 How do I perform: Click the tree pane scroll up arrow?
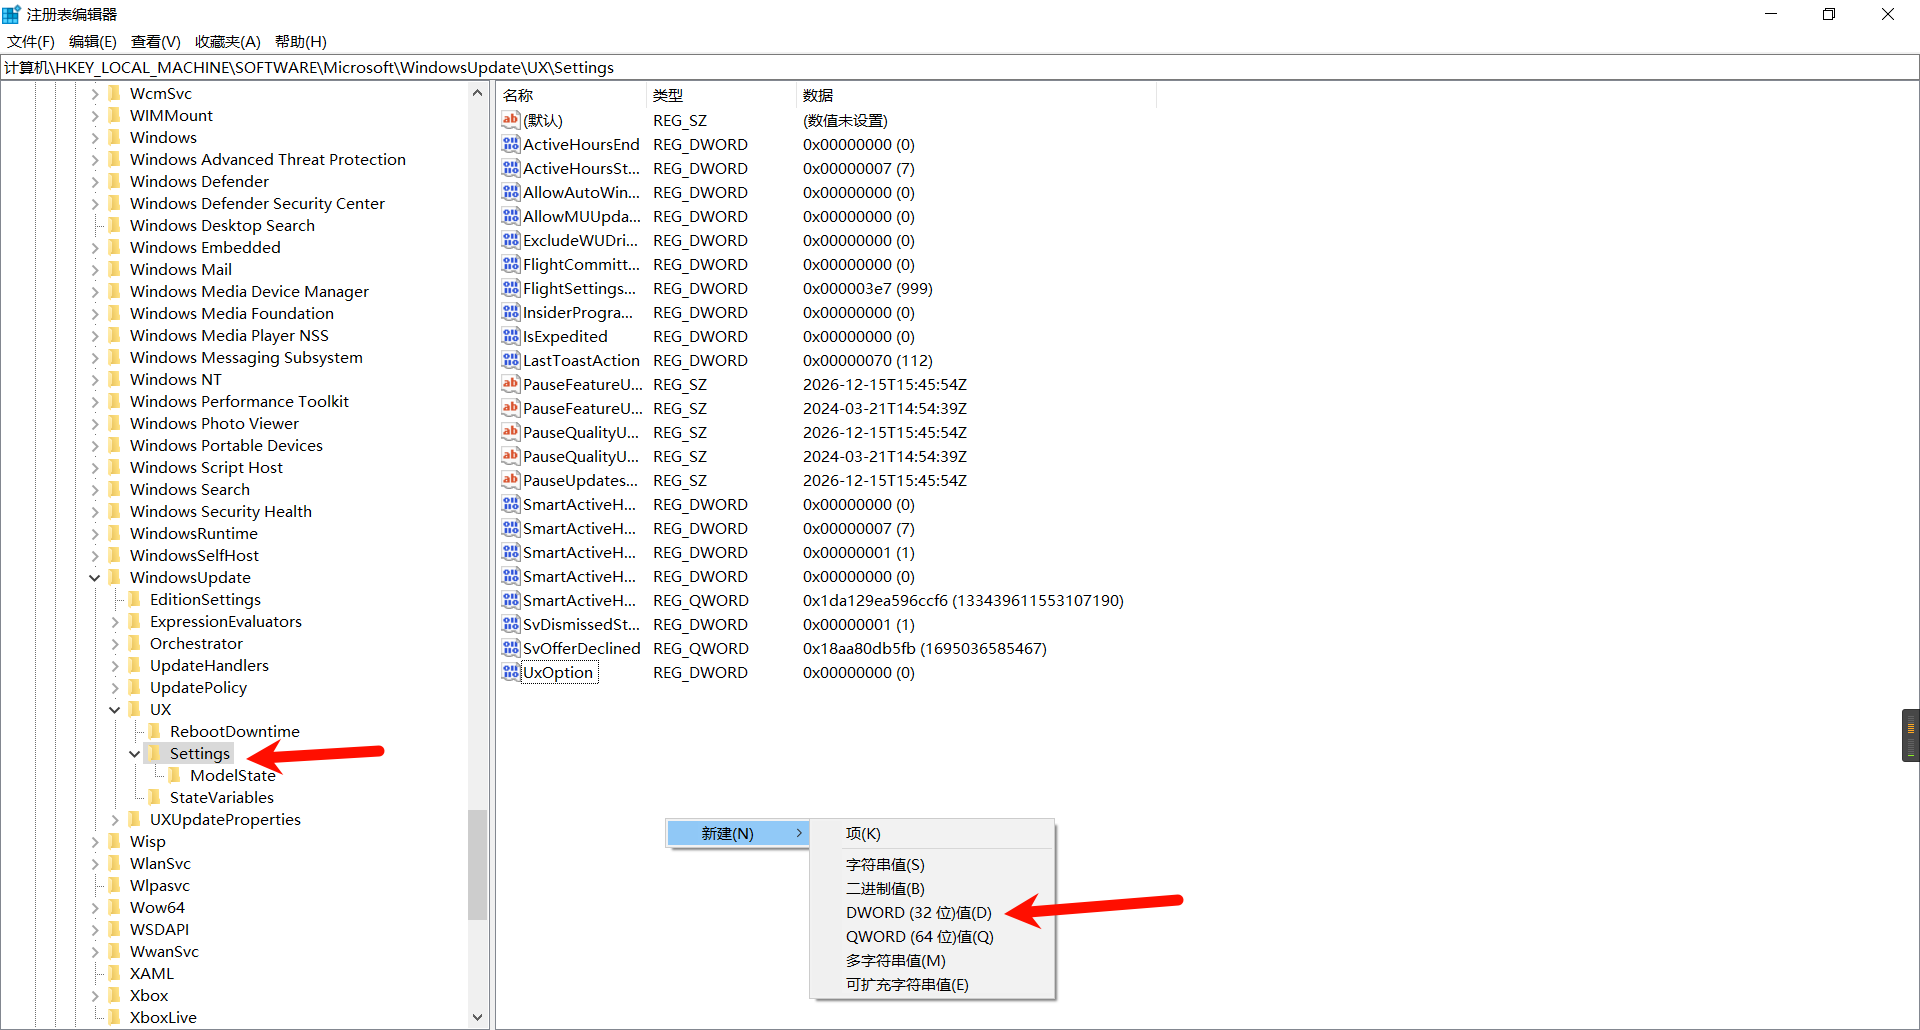tap(477, 93)
